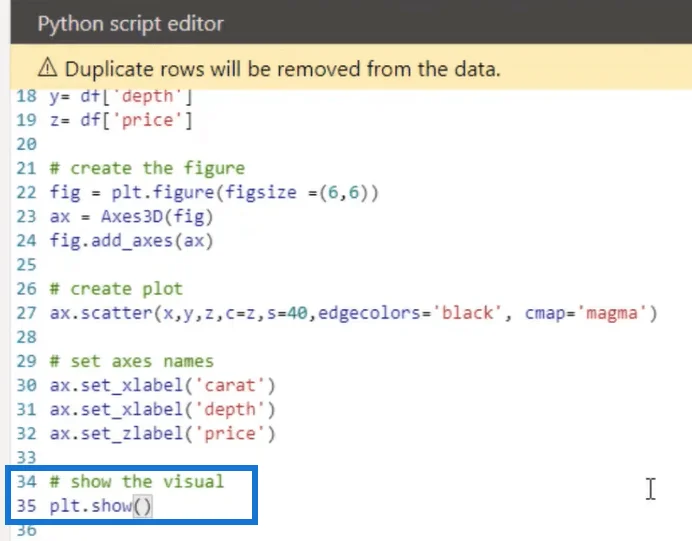Click empty line 33 in the editor
The height and width of the screenshot is (541, 692).
point(353,458)
